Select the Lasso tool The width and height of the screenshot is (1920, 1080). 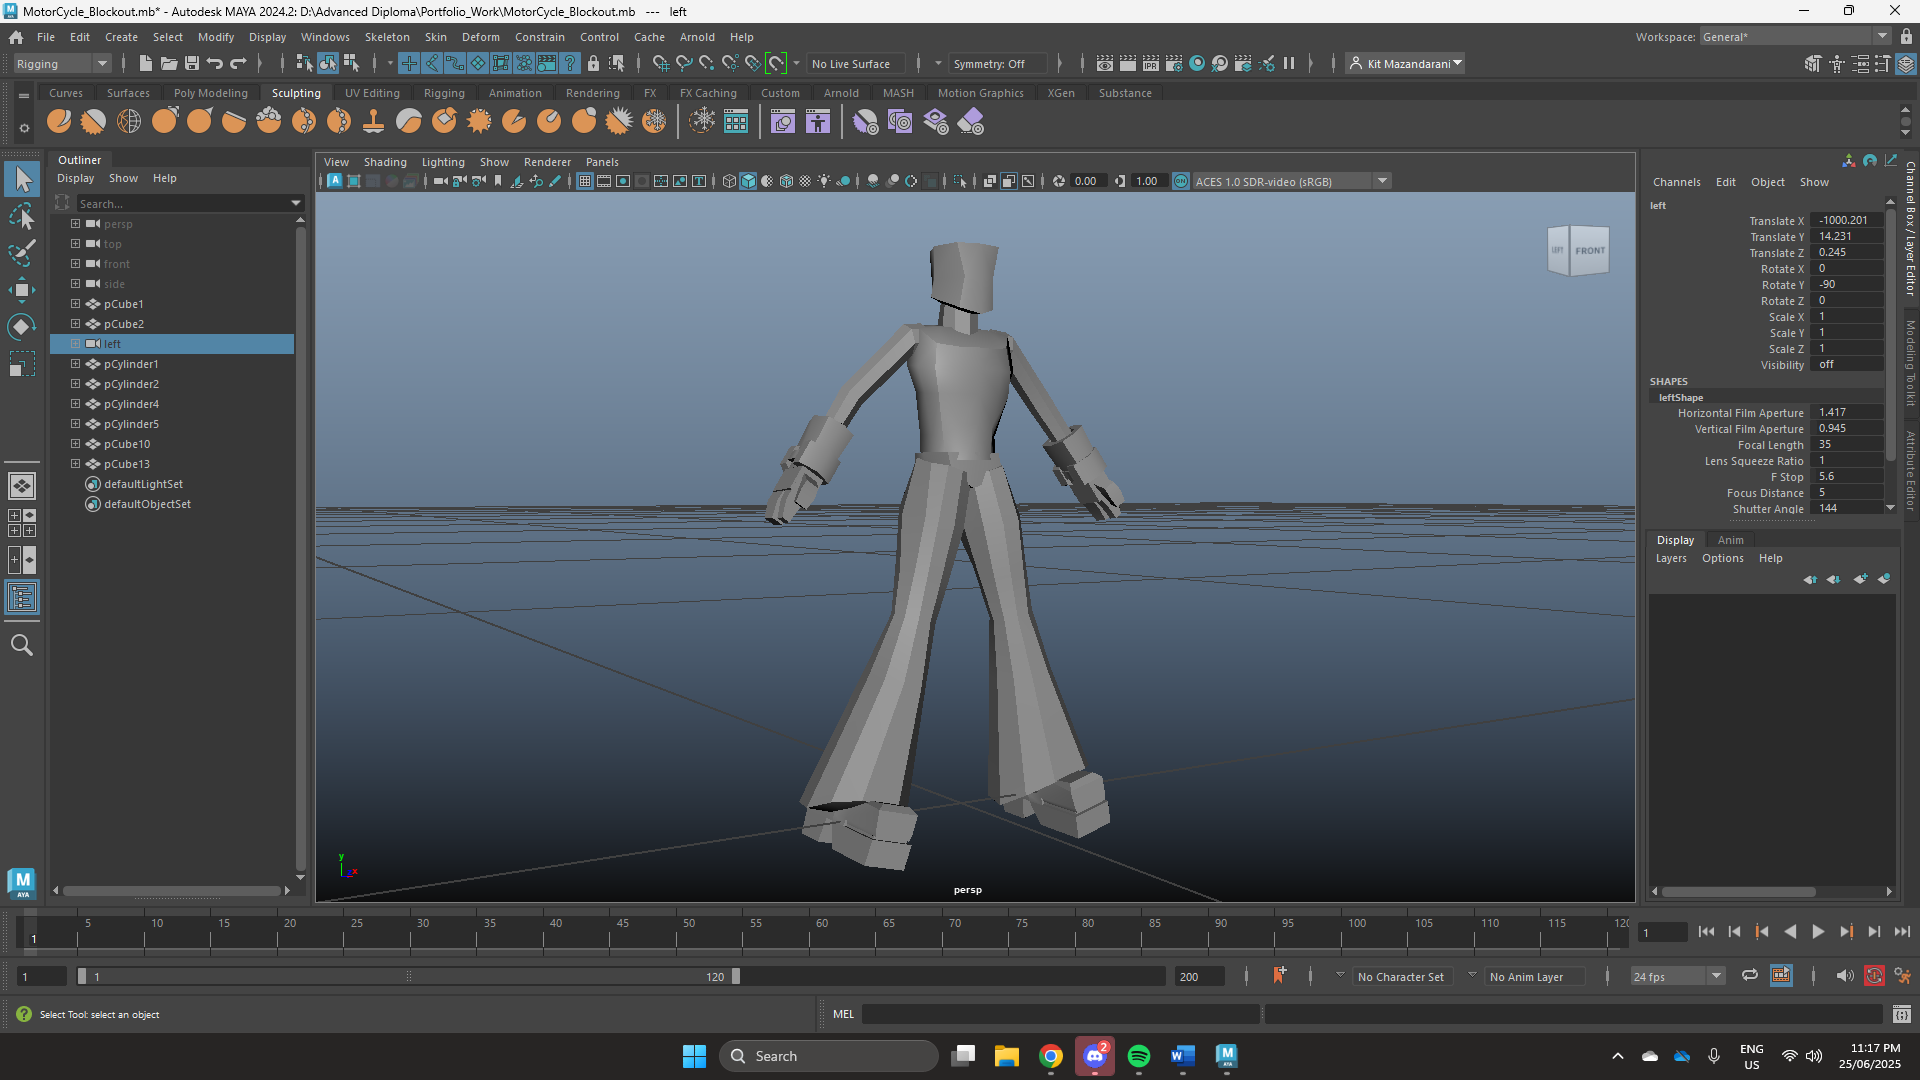[22, 216]
